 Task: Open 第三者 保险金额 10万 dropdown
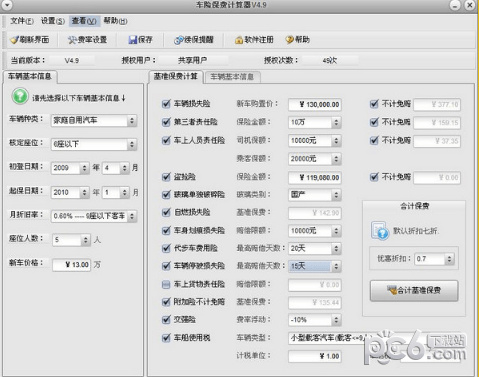click(315, 122)
